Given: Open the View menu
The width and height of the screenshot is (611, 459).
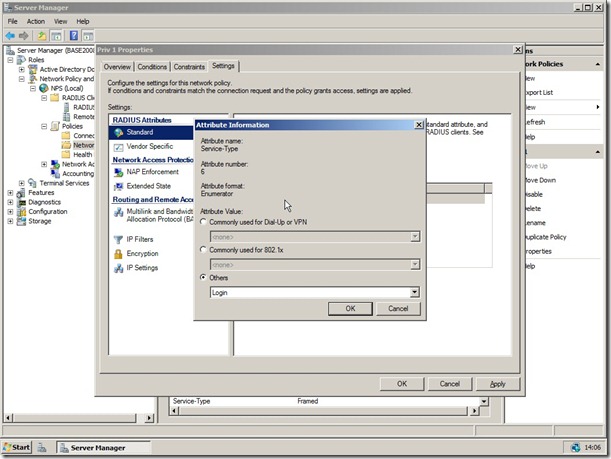Looking at the screenshot, I should point(60,21).
